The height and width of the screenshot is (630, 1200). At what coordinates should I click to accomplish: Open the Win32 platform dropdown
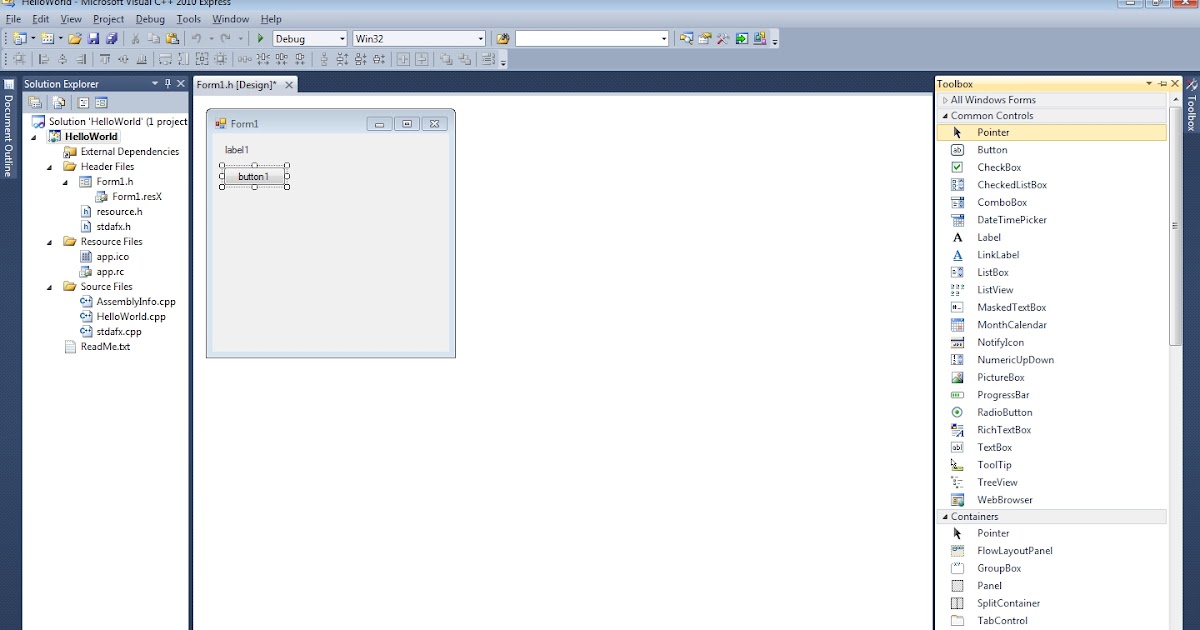pos(480,38)
